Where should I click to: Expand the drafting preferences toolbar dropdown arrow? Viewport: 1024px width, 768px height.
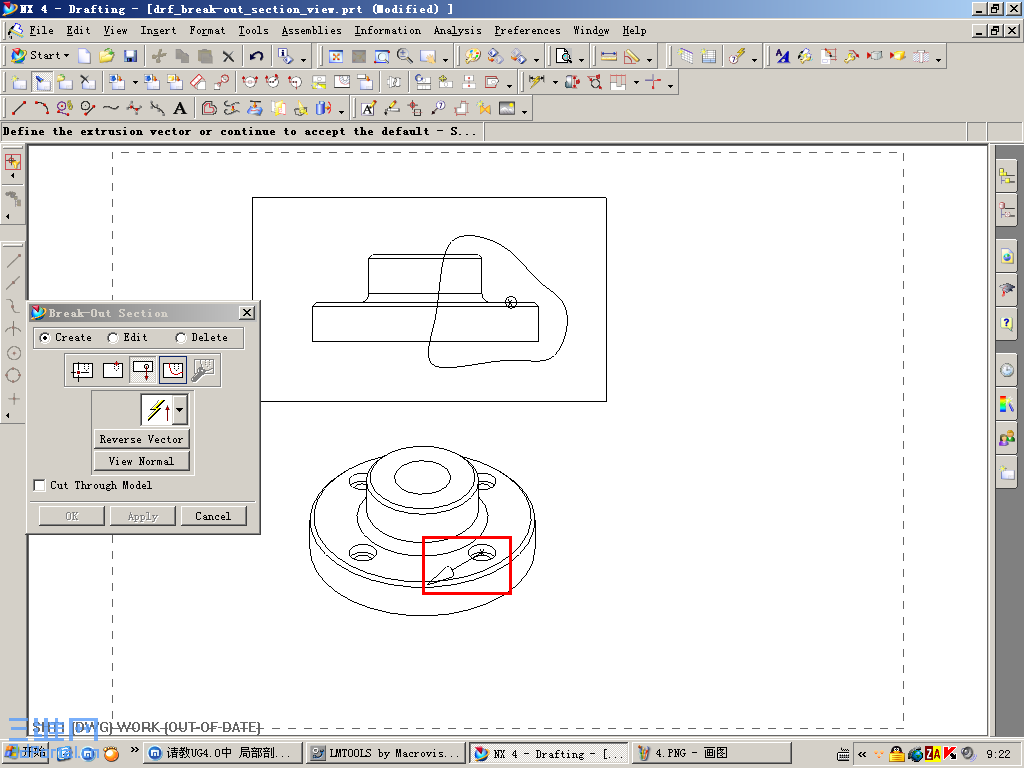(938, 59)
